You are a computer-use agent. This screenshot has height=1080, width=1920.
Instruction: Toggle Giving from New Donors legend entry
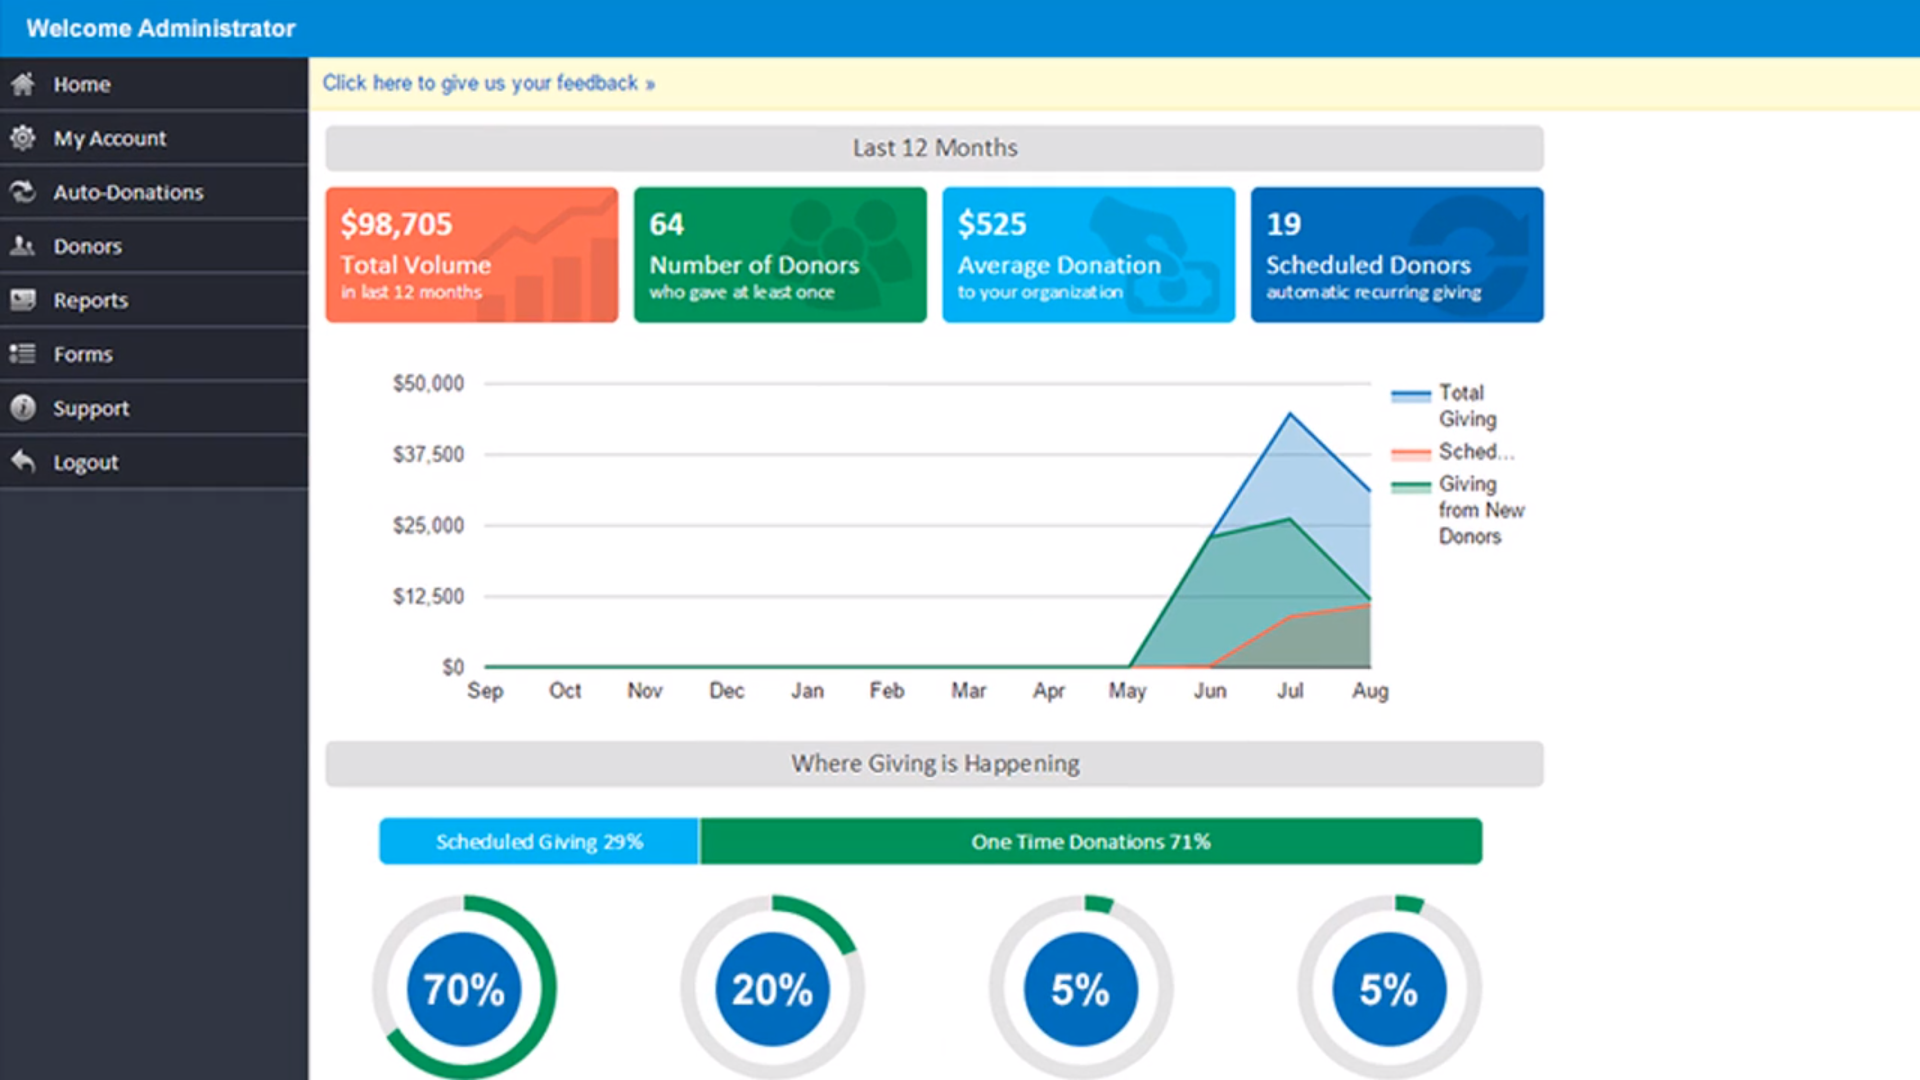1478,509
